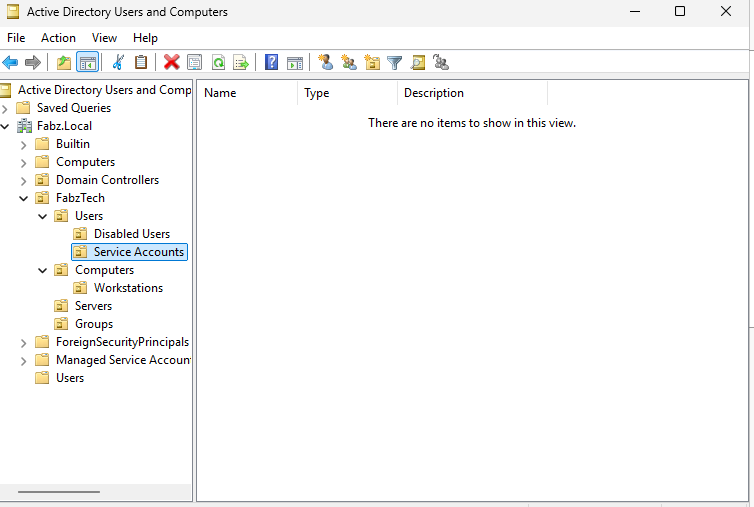Screen dimensions: 754x507
Task: Collapse the Fabz.Local domain node
Action: [x=5, y=127]
